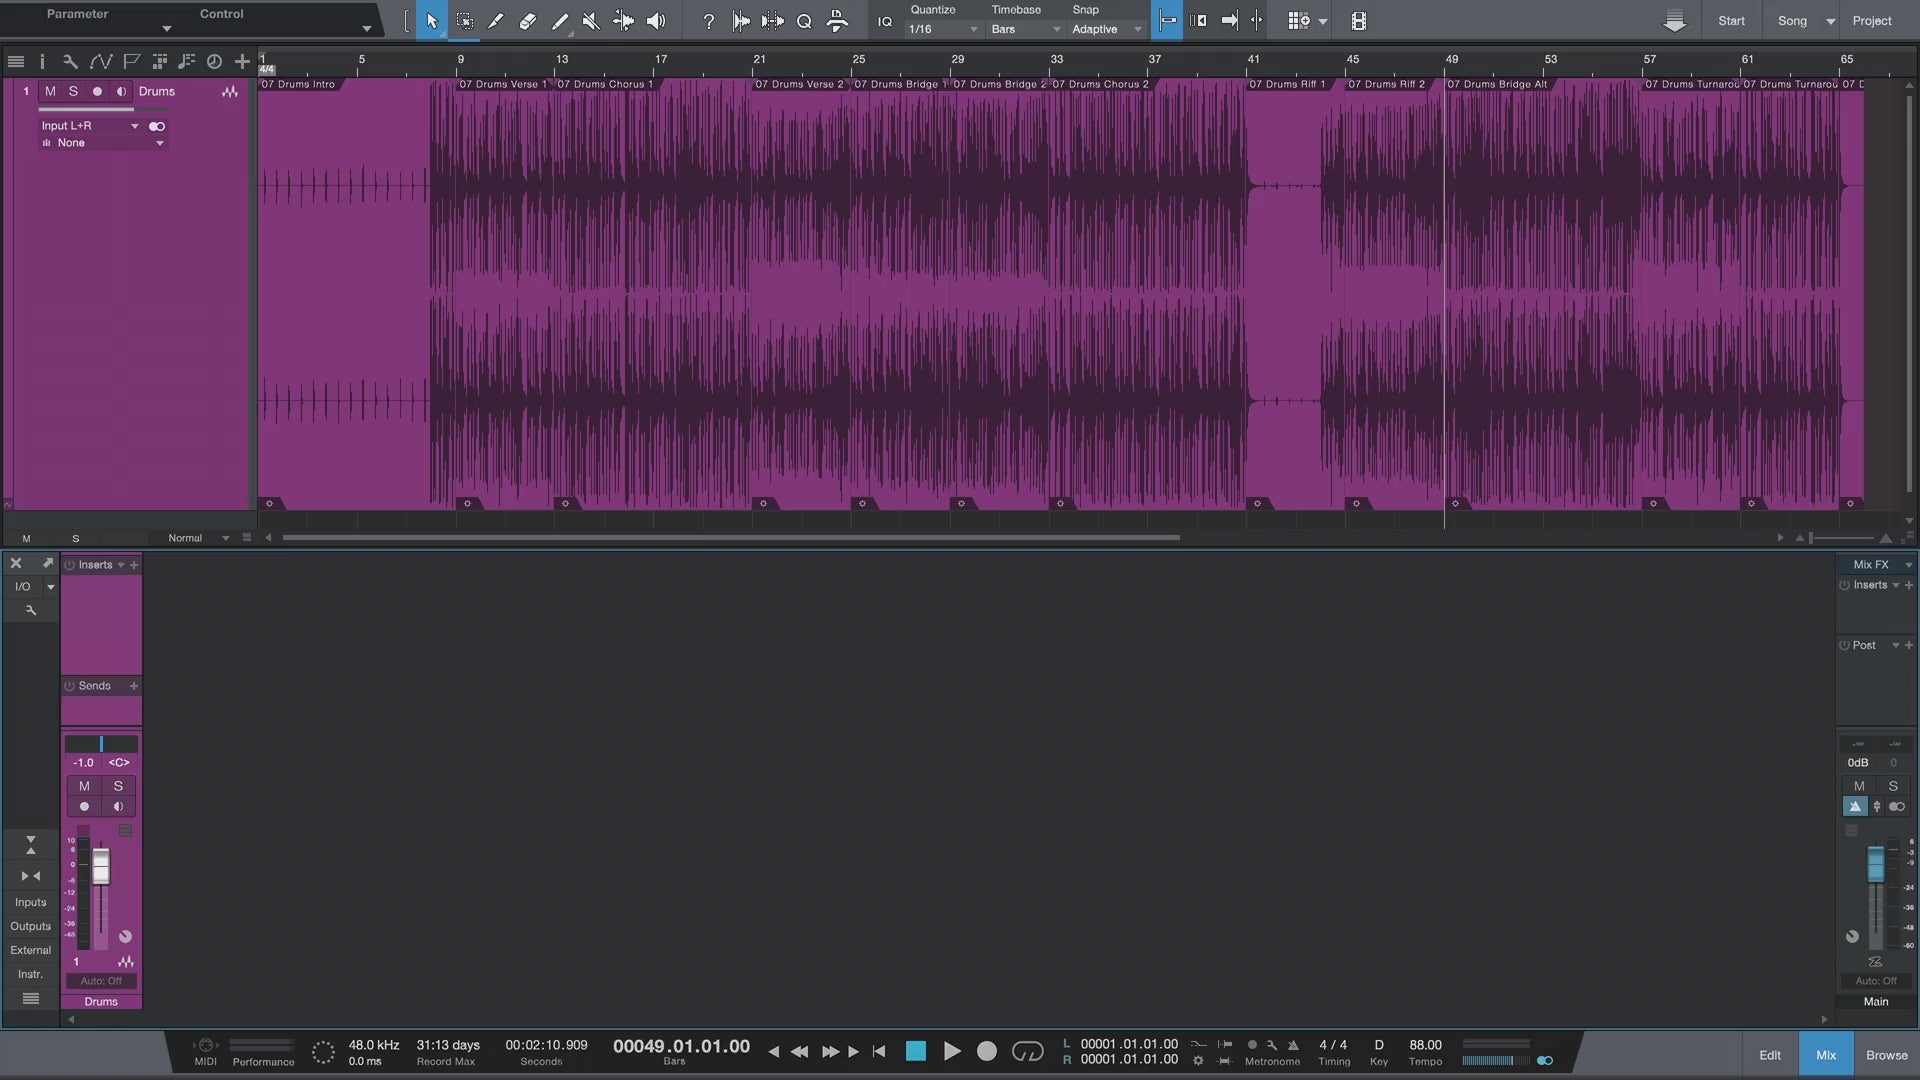The image size is (1920, 1080).
Task: Switch to the Song page
Action: pos(1792,21)
